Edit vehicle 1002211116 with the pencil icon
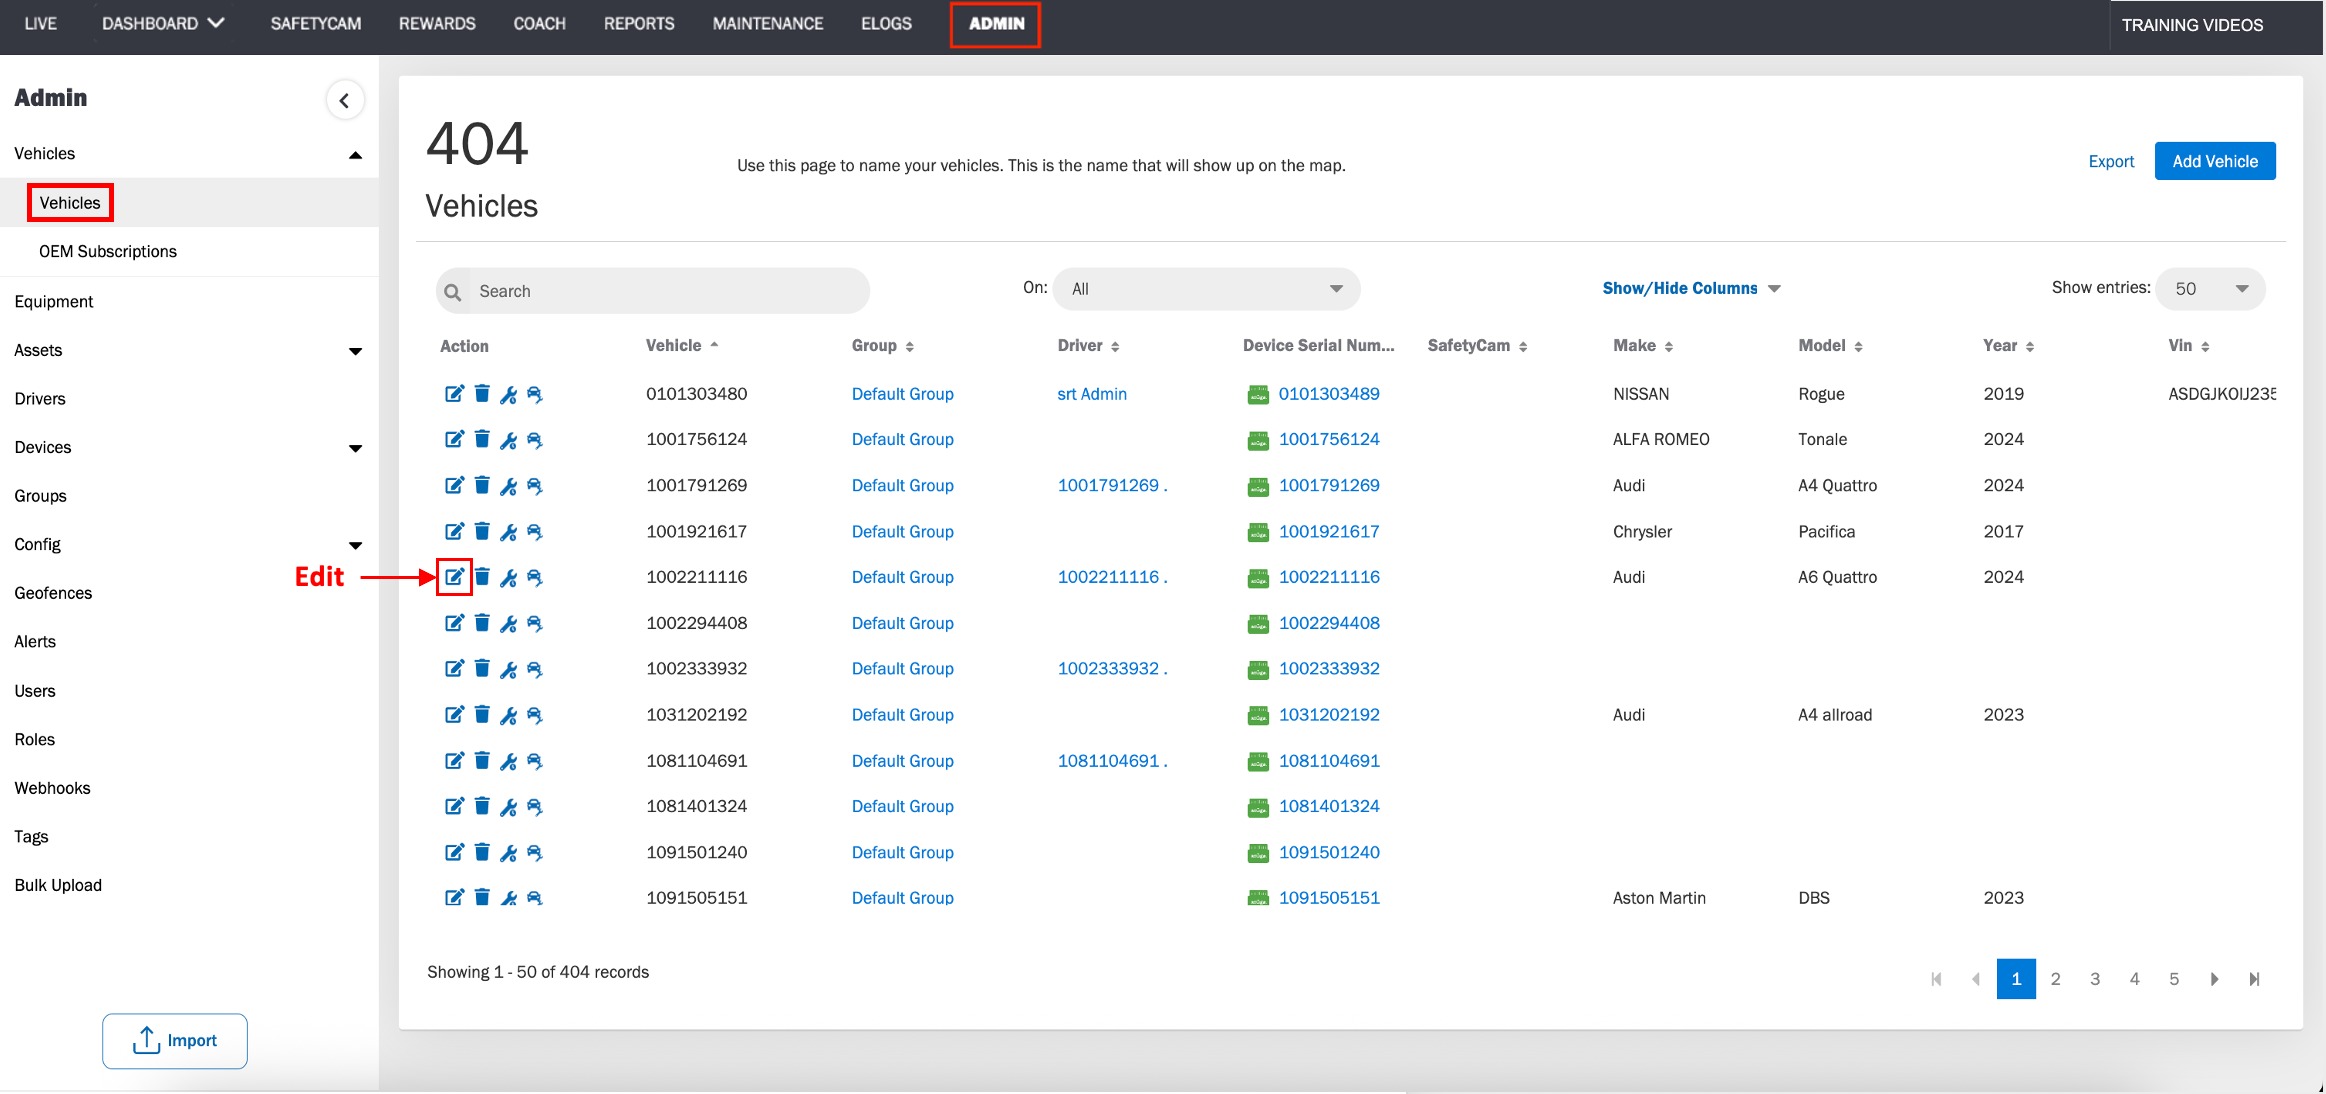This screenshot has height=1094, width=2326. click(454, 577)
